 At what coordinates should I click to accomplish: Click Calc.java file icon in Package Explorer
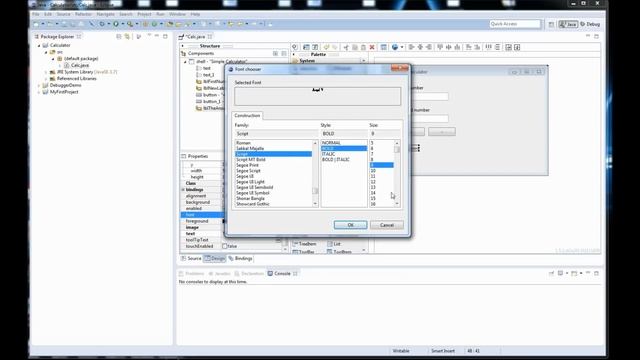[67, 65]
